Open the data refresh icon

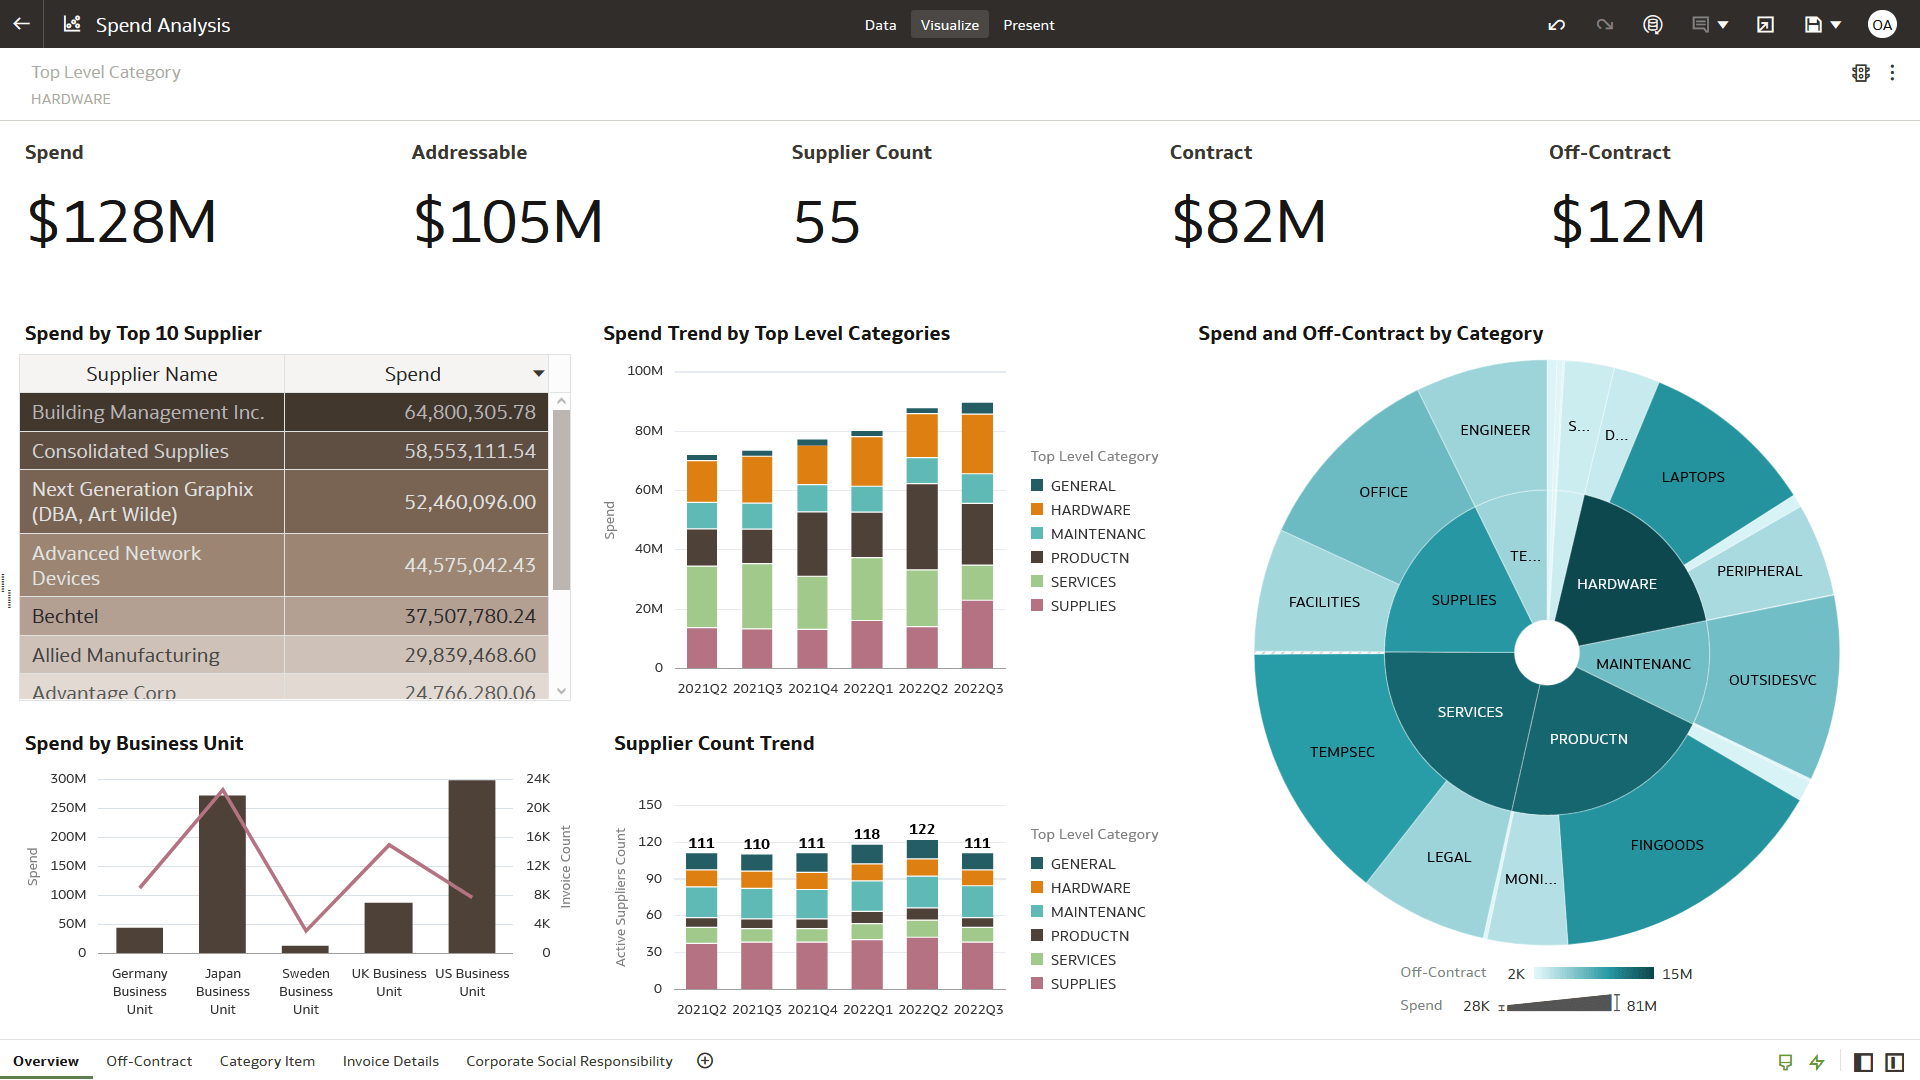tap(1653, 24)
